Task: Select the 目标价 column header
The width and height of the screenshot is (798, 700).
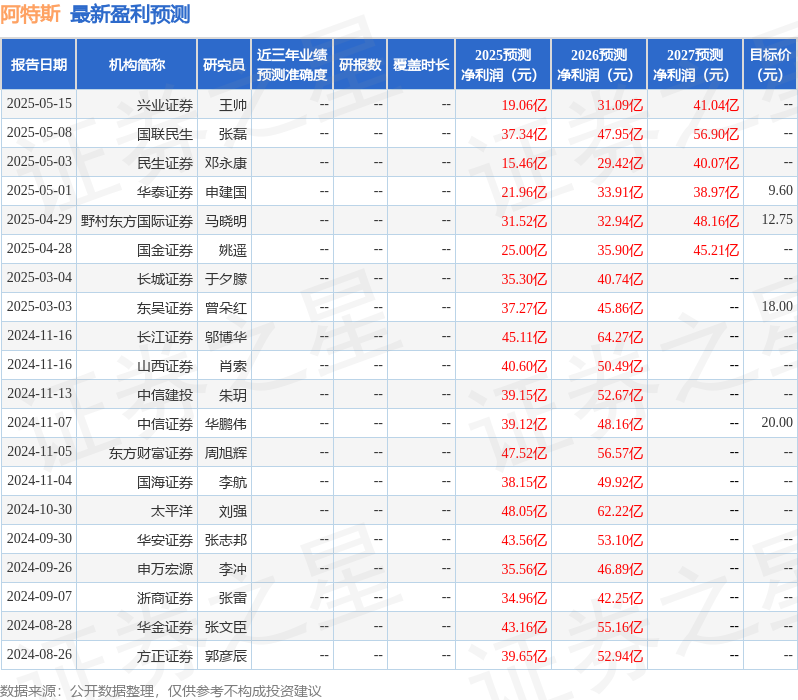Action: 771,64
